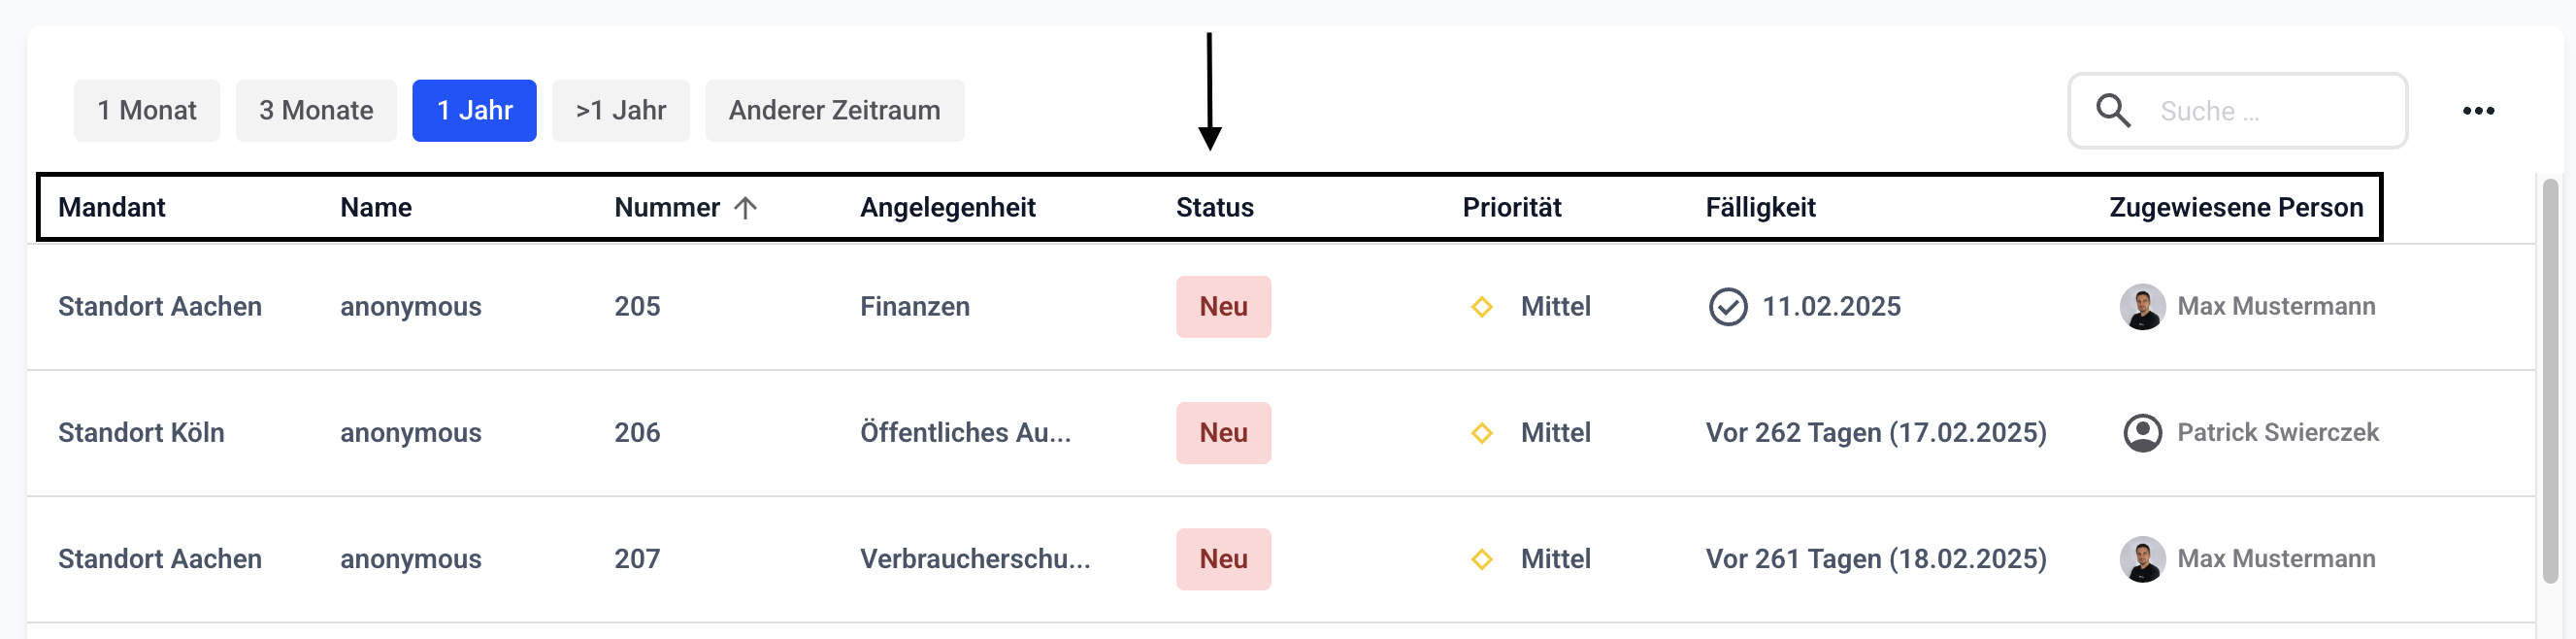Viewport: 2576px width, 639px height.
Task: Click the vertical scrollbar on the right
Action: [x=2549, y=380]
